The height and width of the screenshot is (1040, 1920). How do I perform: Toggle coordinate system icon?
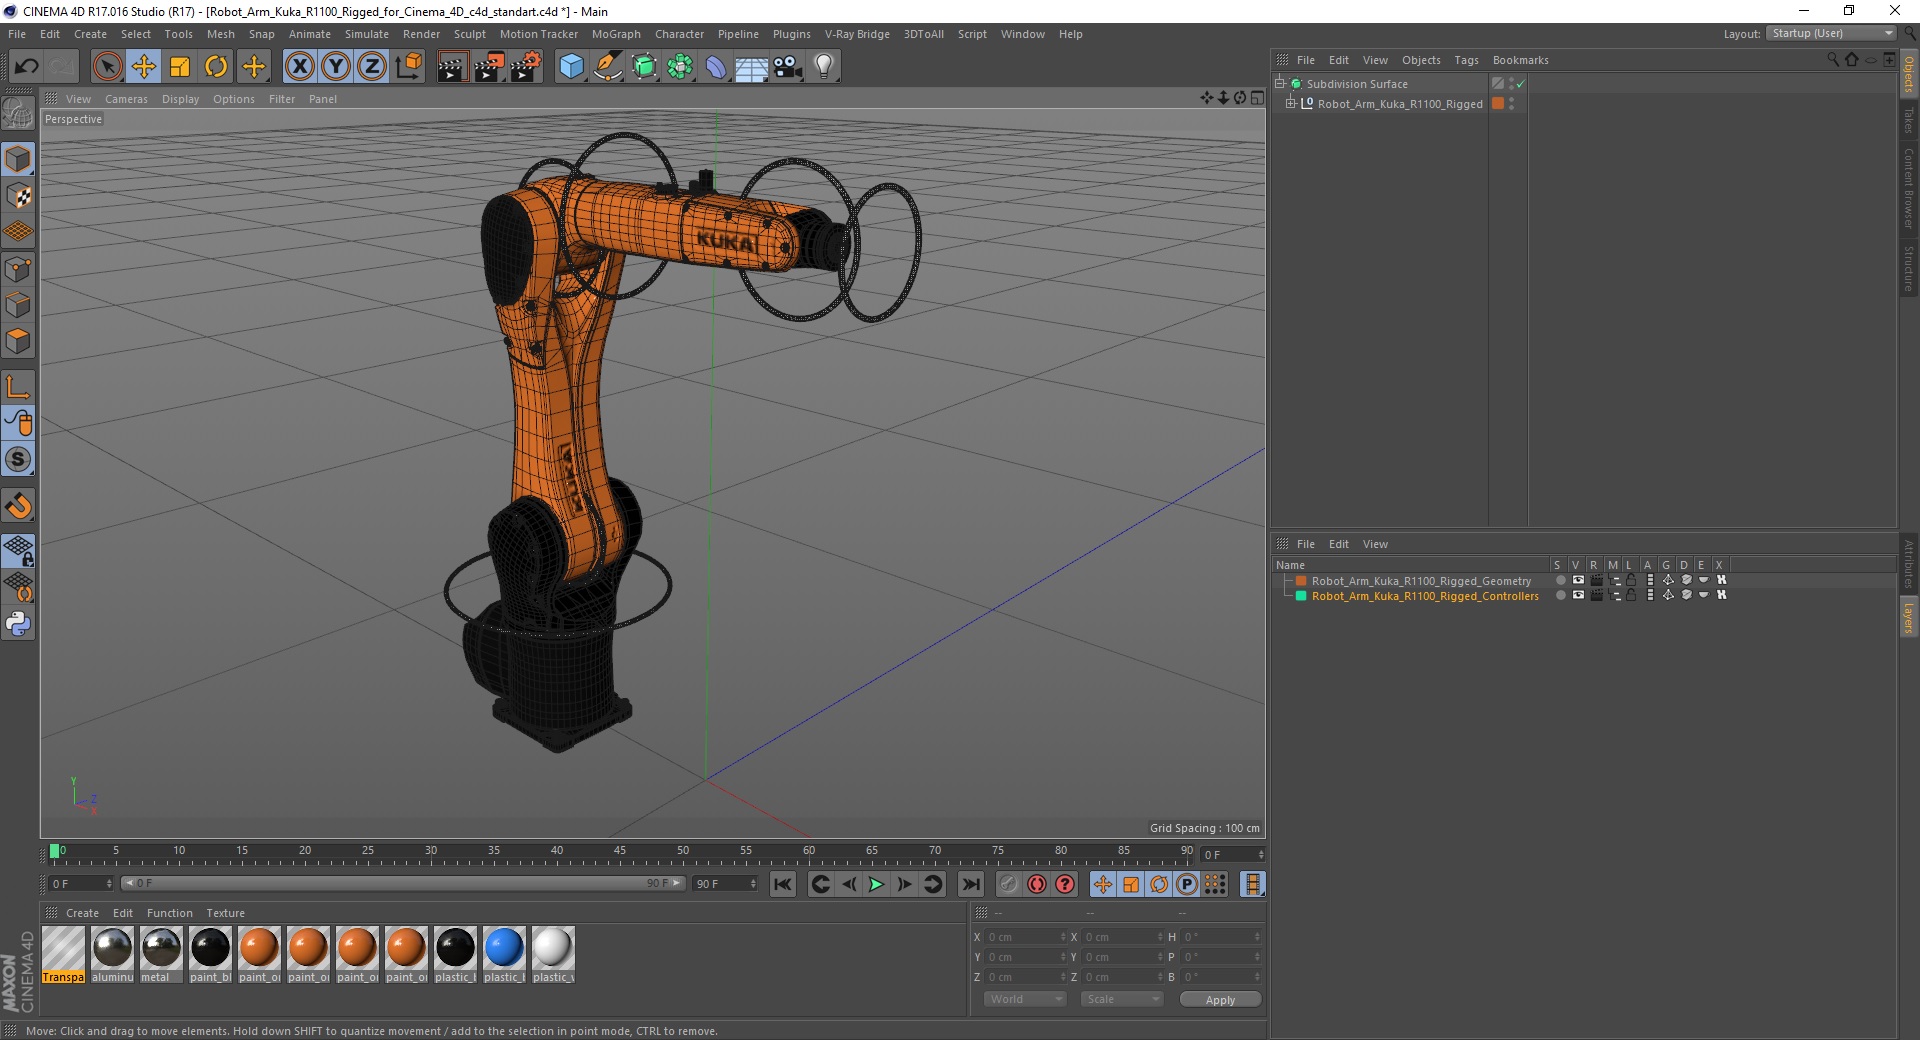(408, 67)
